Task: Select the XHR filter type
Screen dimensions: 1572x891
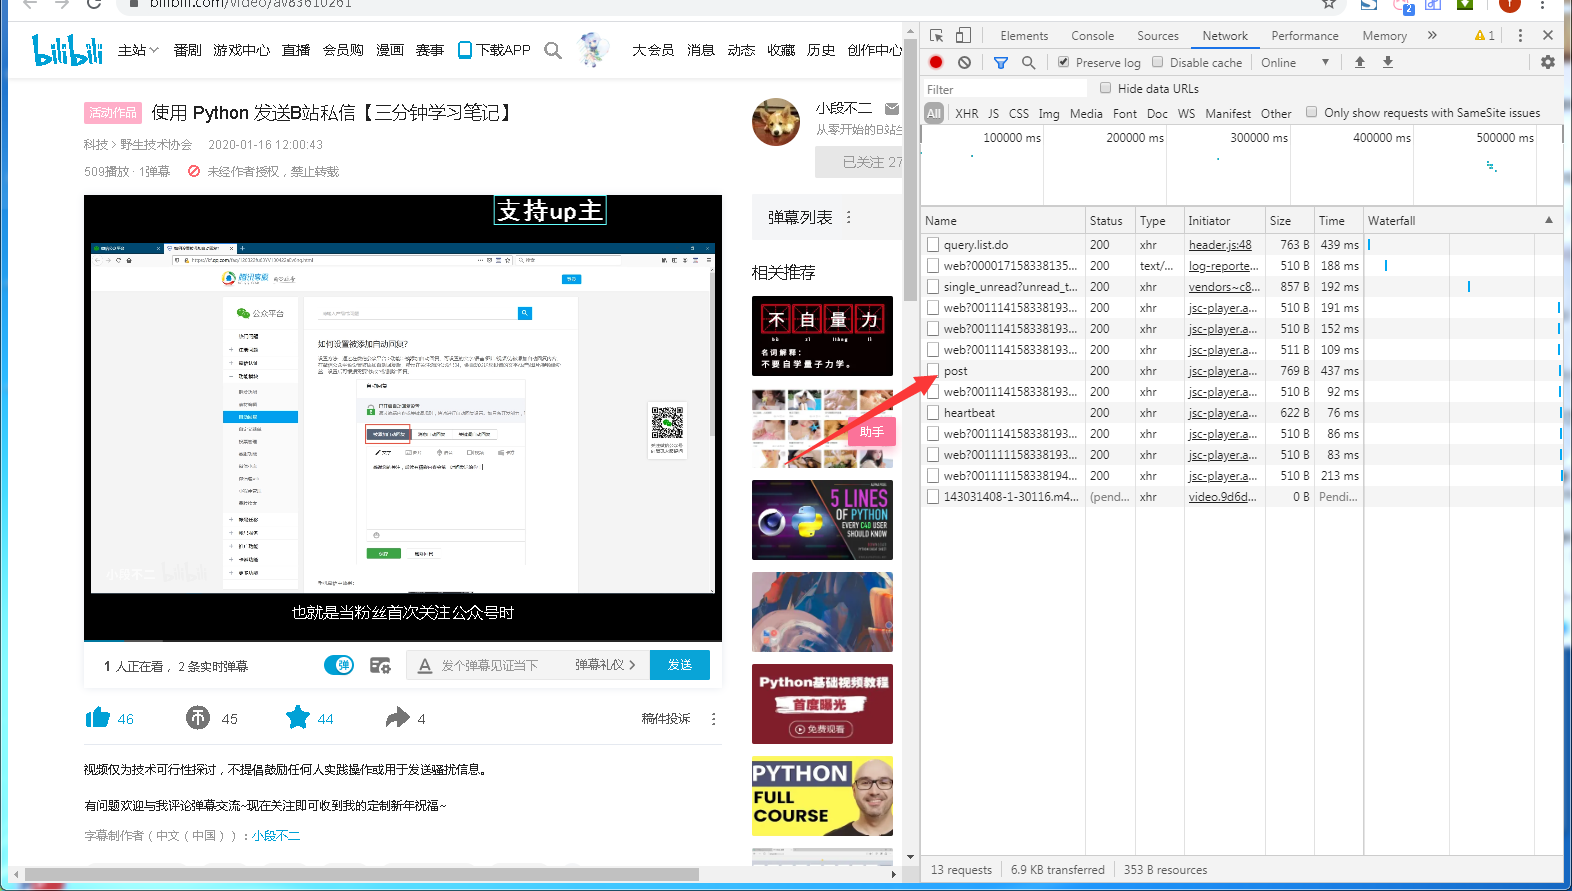Action: click(967, 113)
